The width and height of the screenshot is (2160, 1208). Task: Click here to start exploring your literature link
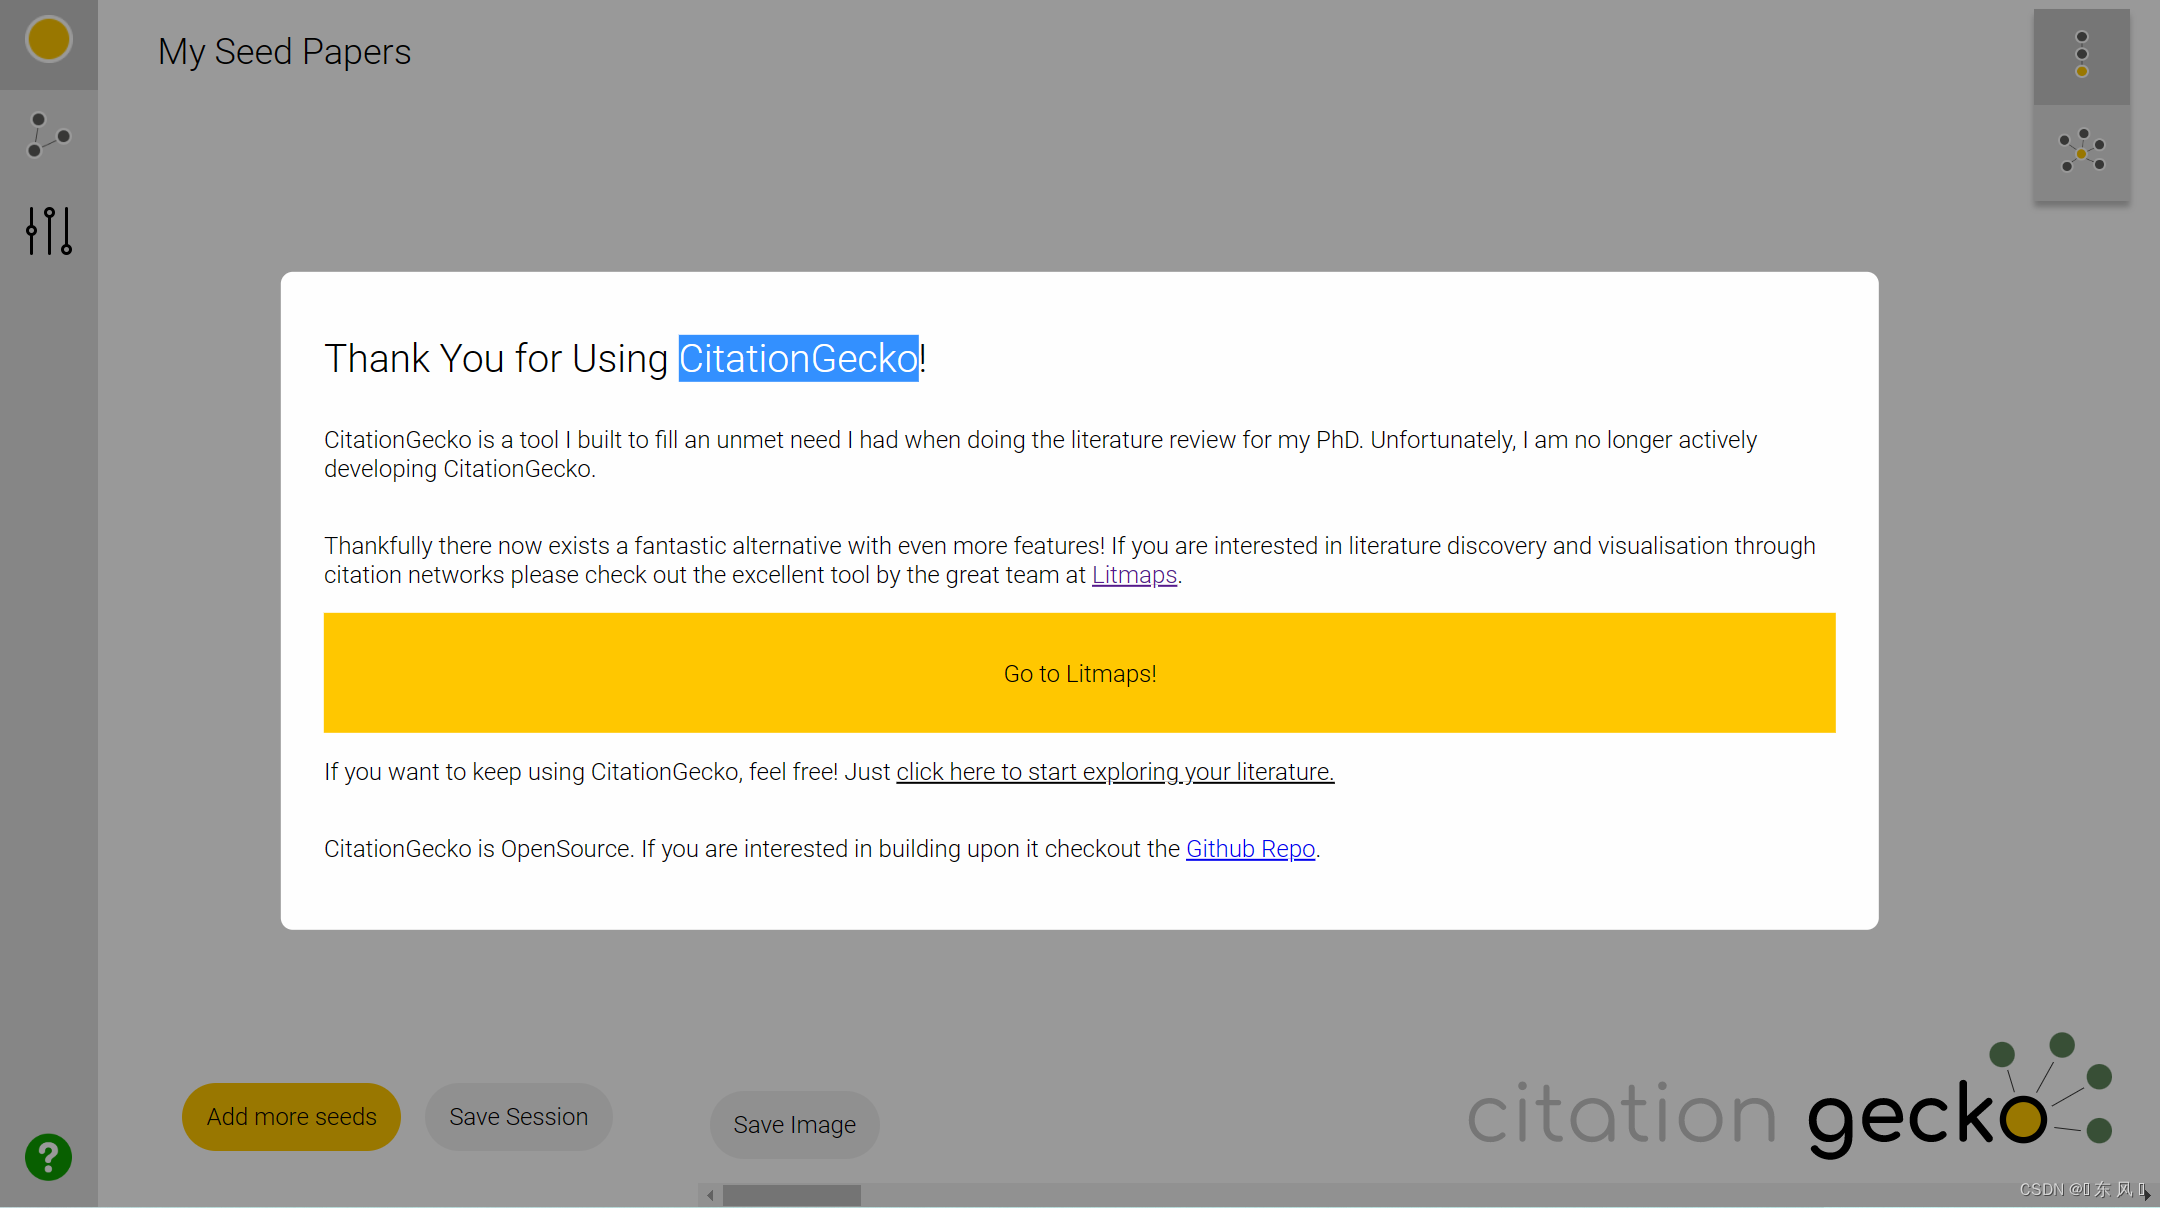1114,772
